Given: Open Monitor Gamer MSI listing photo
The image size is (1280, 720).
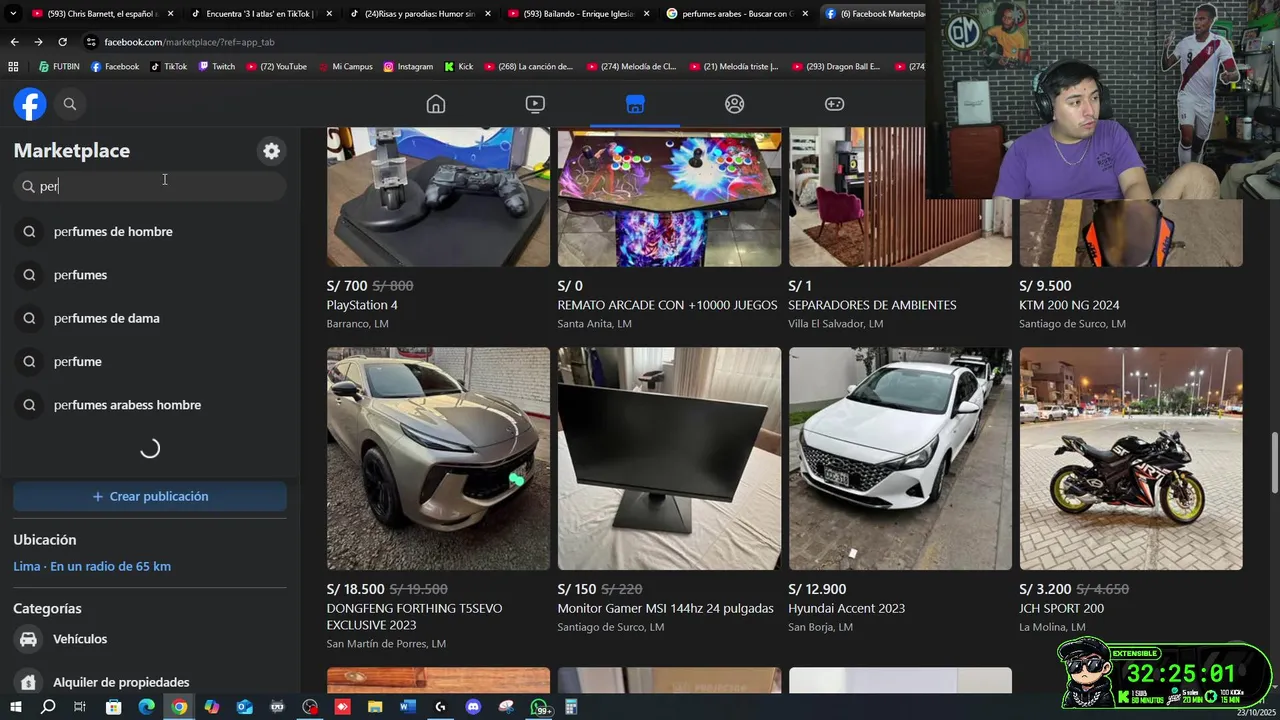Looking at the screenshot, I should click(669, 459).
